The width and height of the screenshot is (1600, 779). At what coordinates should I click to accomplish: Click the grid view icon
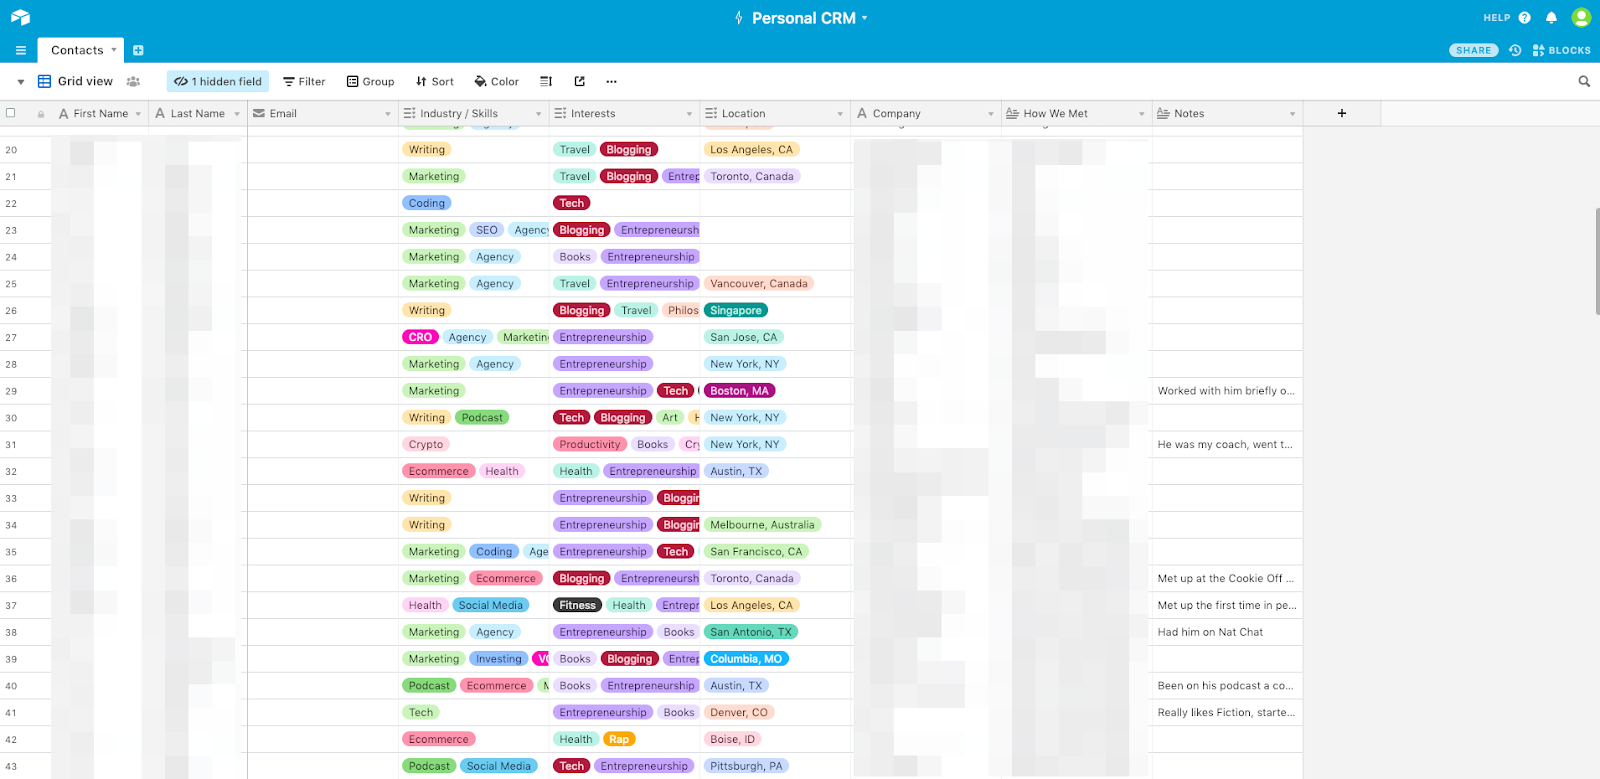[44, 81]
